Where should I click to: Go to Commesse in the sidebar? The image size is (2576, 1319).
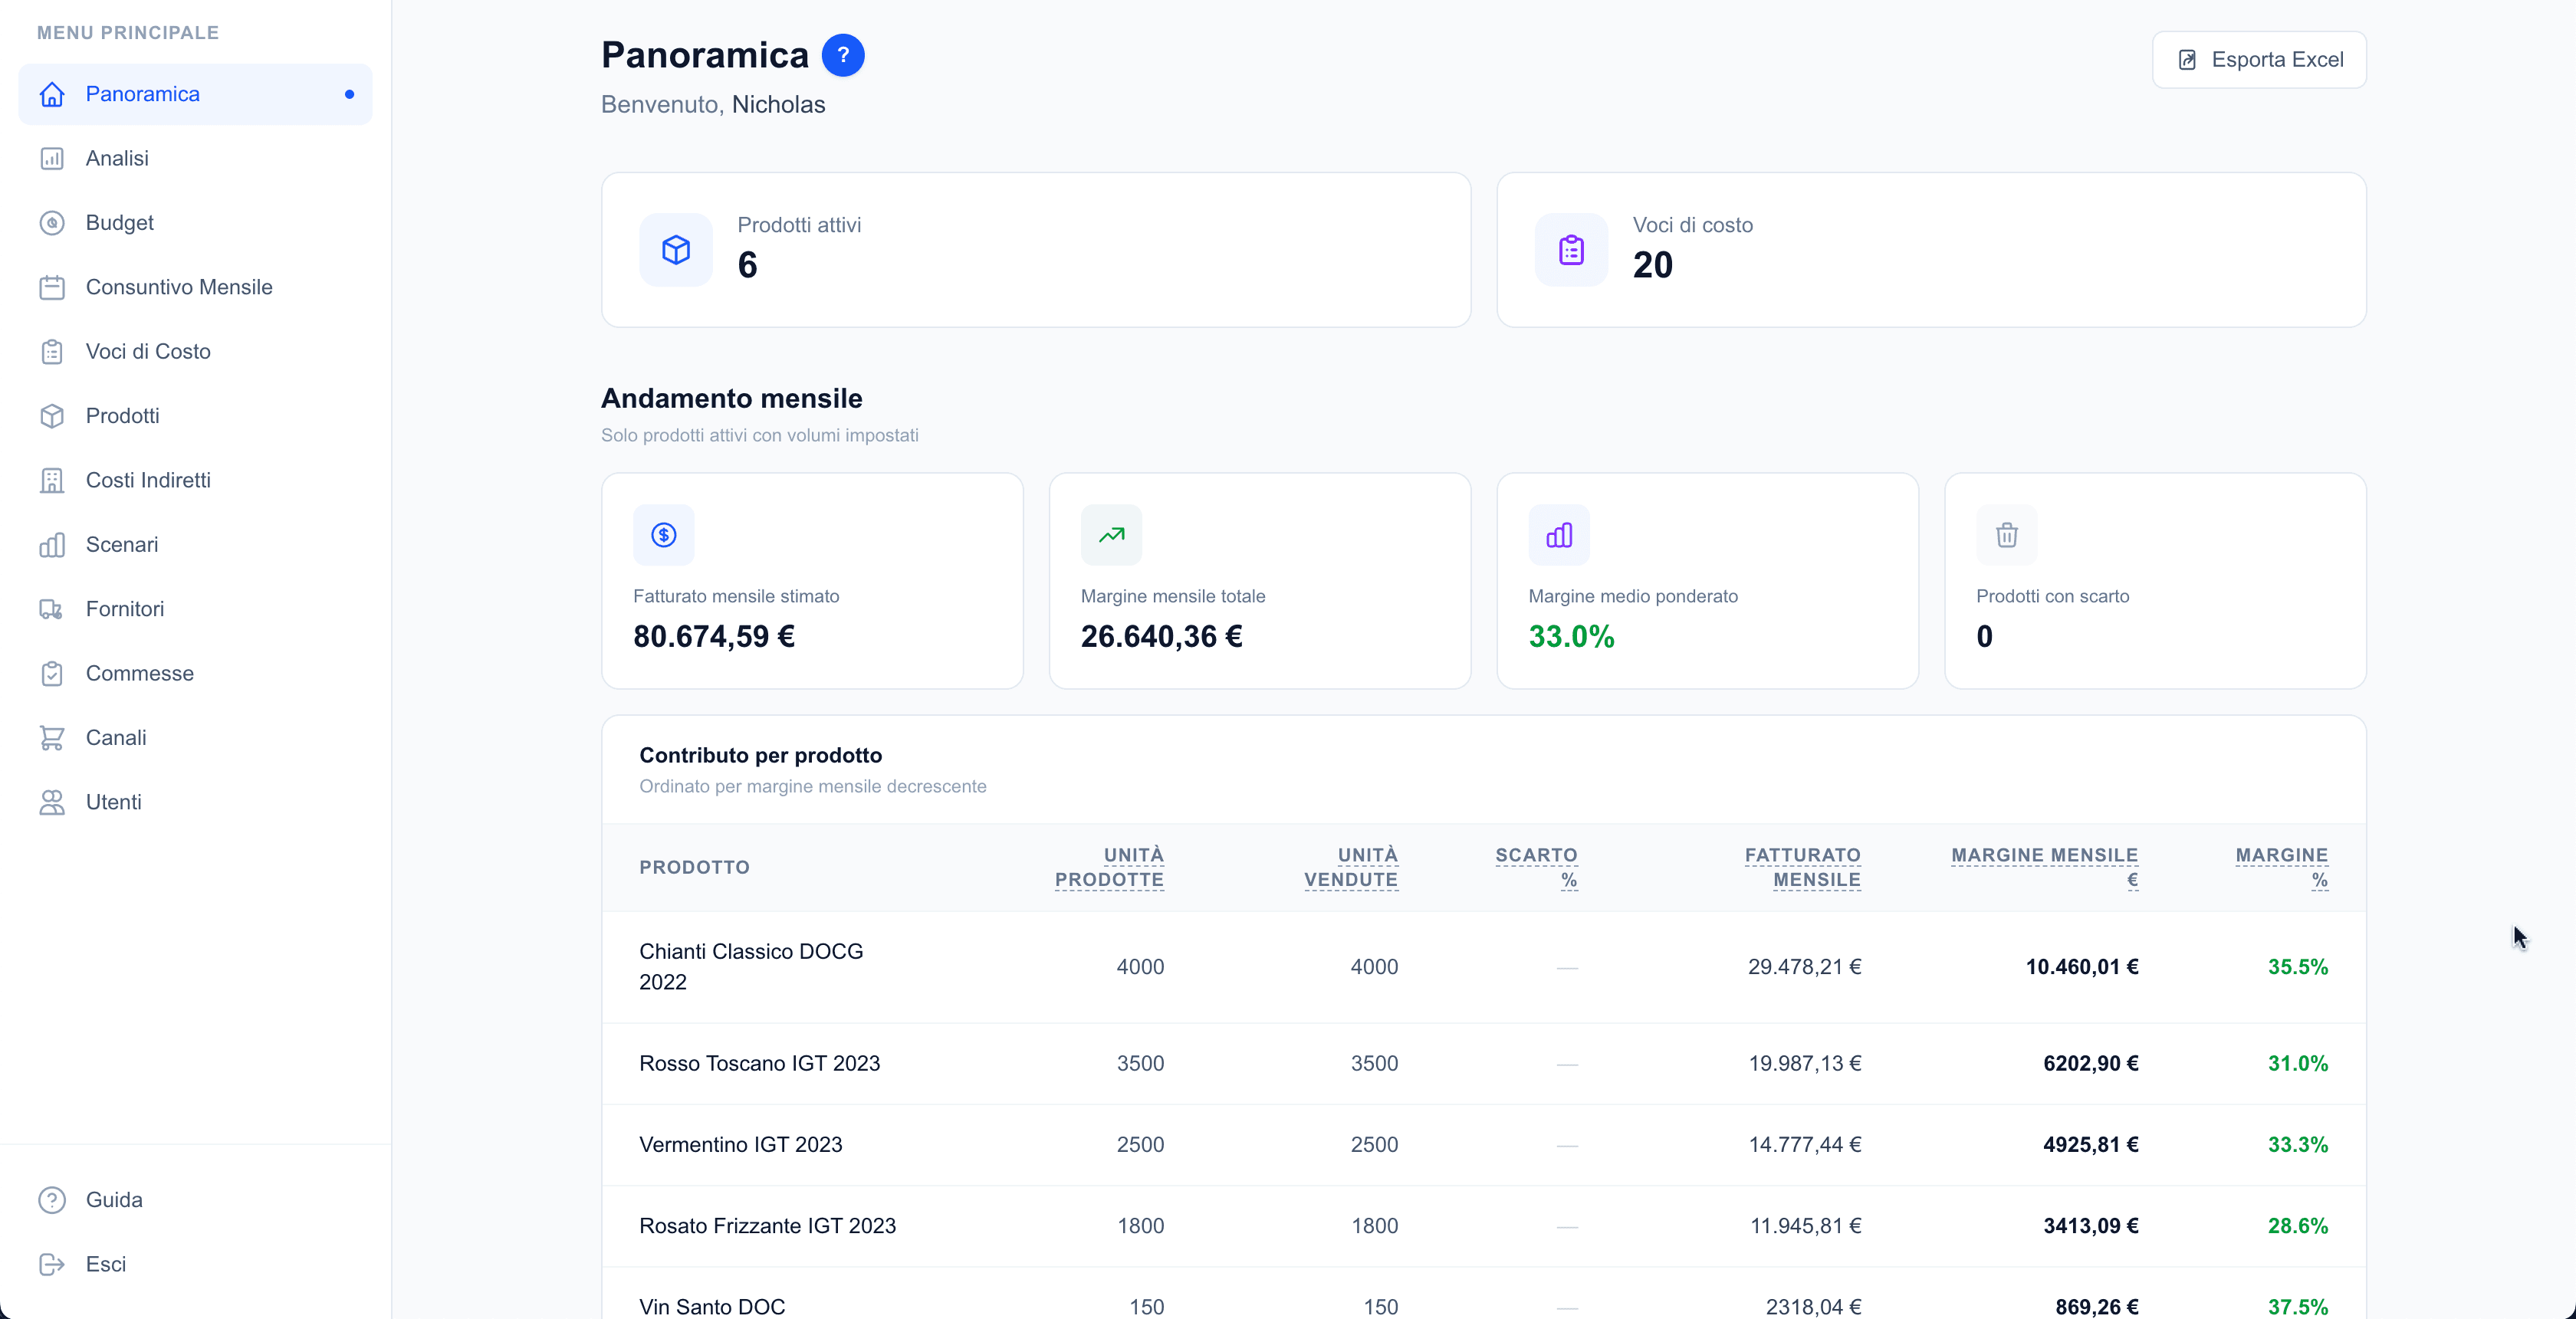(x=195, y=673)
